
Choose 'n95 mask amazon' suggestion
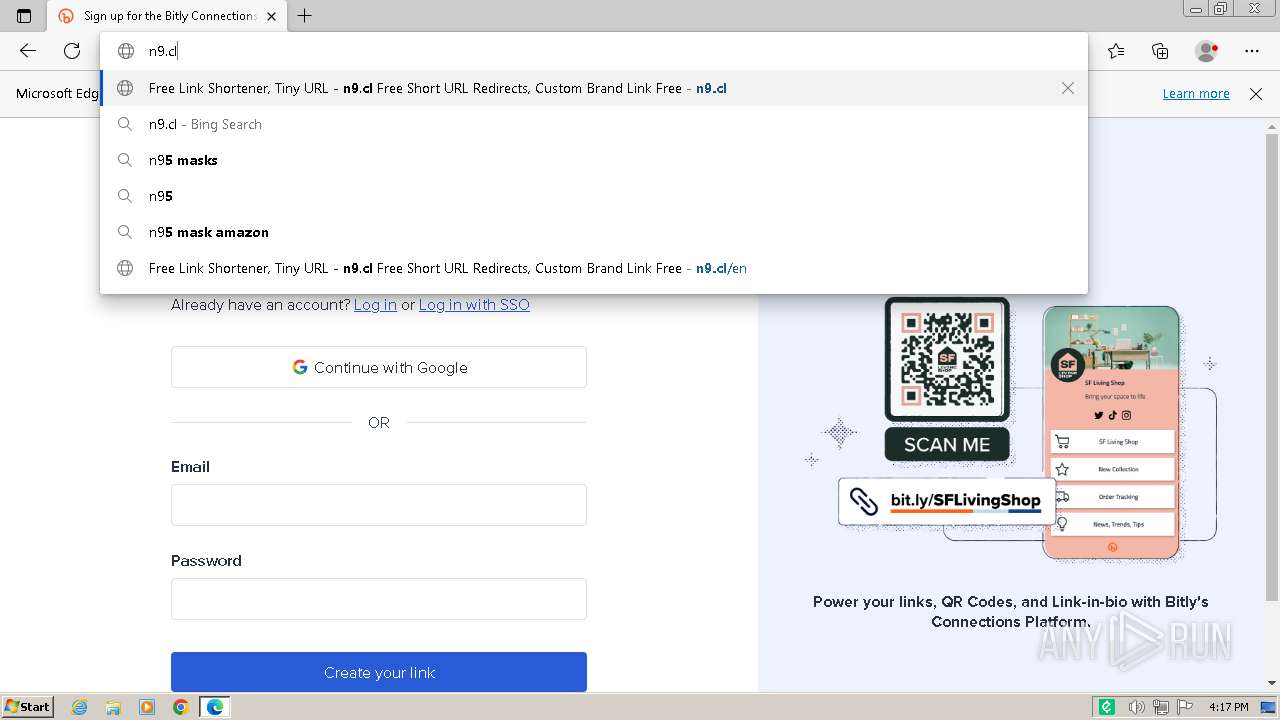(x=594, y=232)
